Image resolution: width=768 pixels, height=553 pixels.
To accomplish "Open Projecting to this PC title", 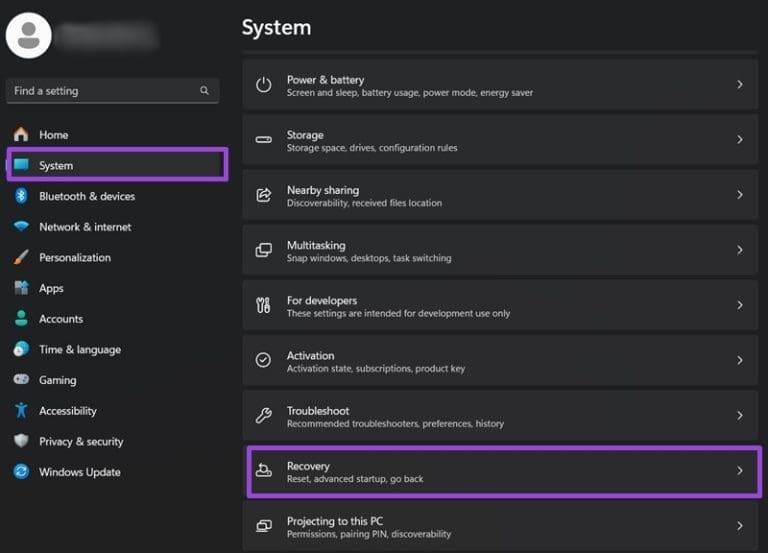I will click(335, 521).
